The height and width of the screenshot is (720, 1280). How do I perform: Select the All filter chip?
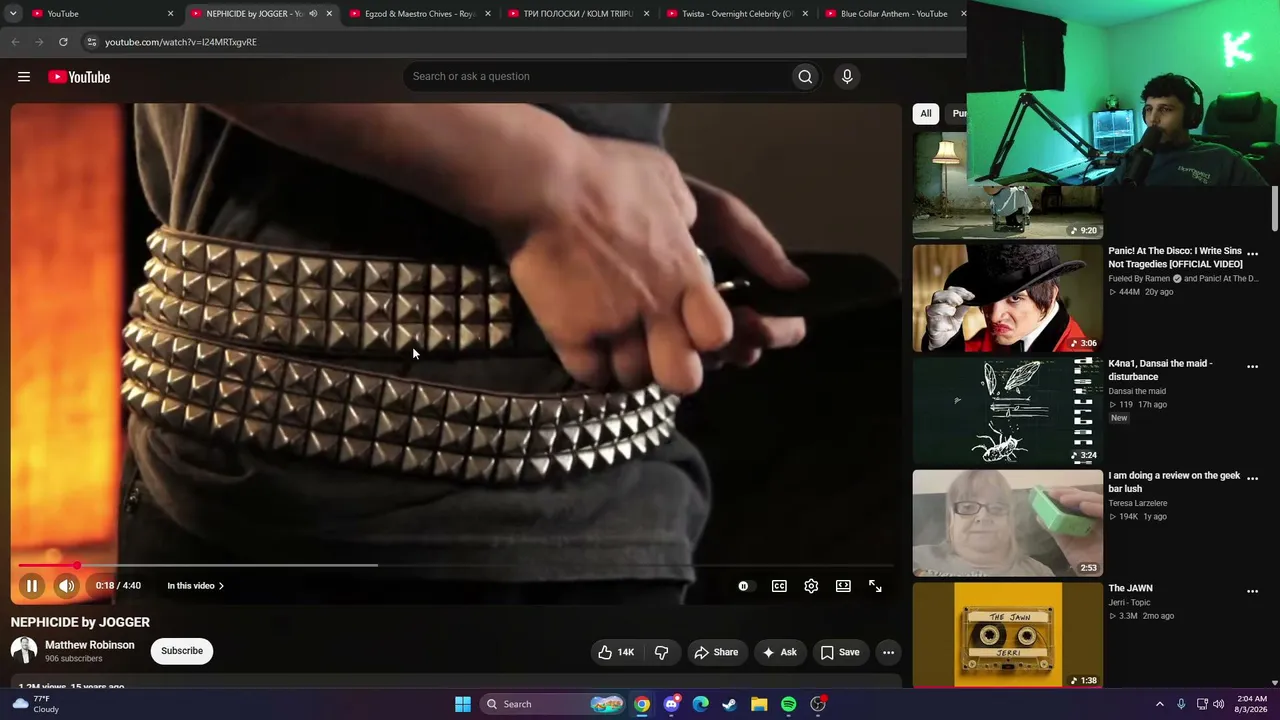[x=926, y=113]
